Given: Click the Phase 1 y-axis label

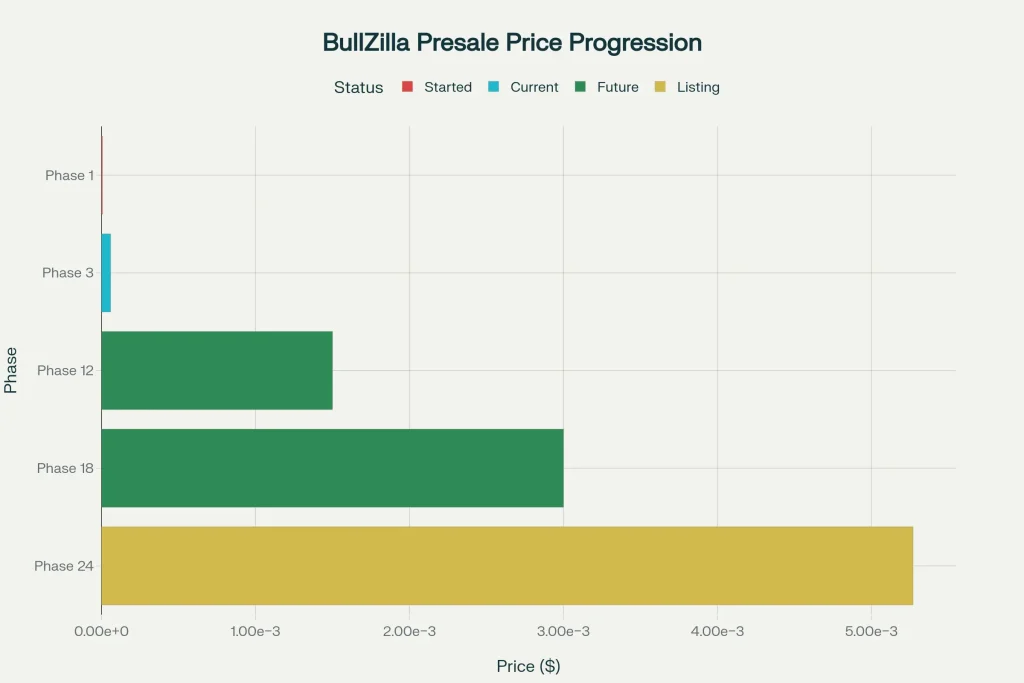Looking at the screenshot, I should (x=69, y=175).
